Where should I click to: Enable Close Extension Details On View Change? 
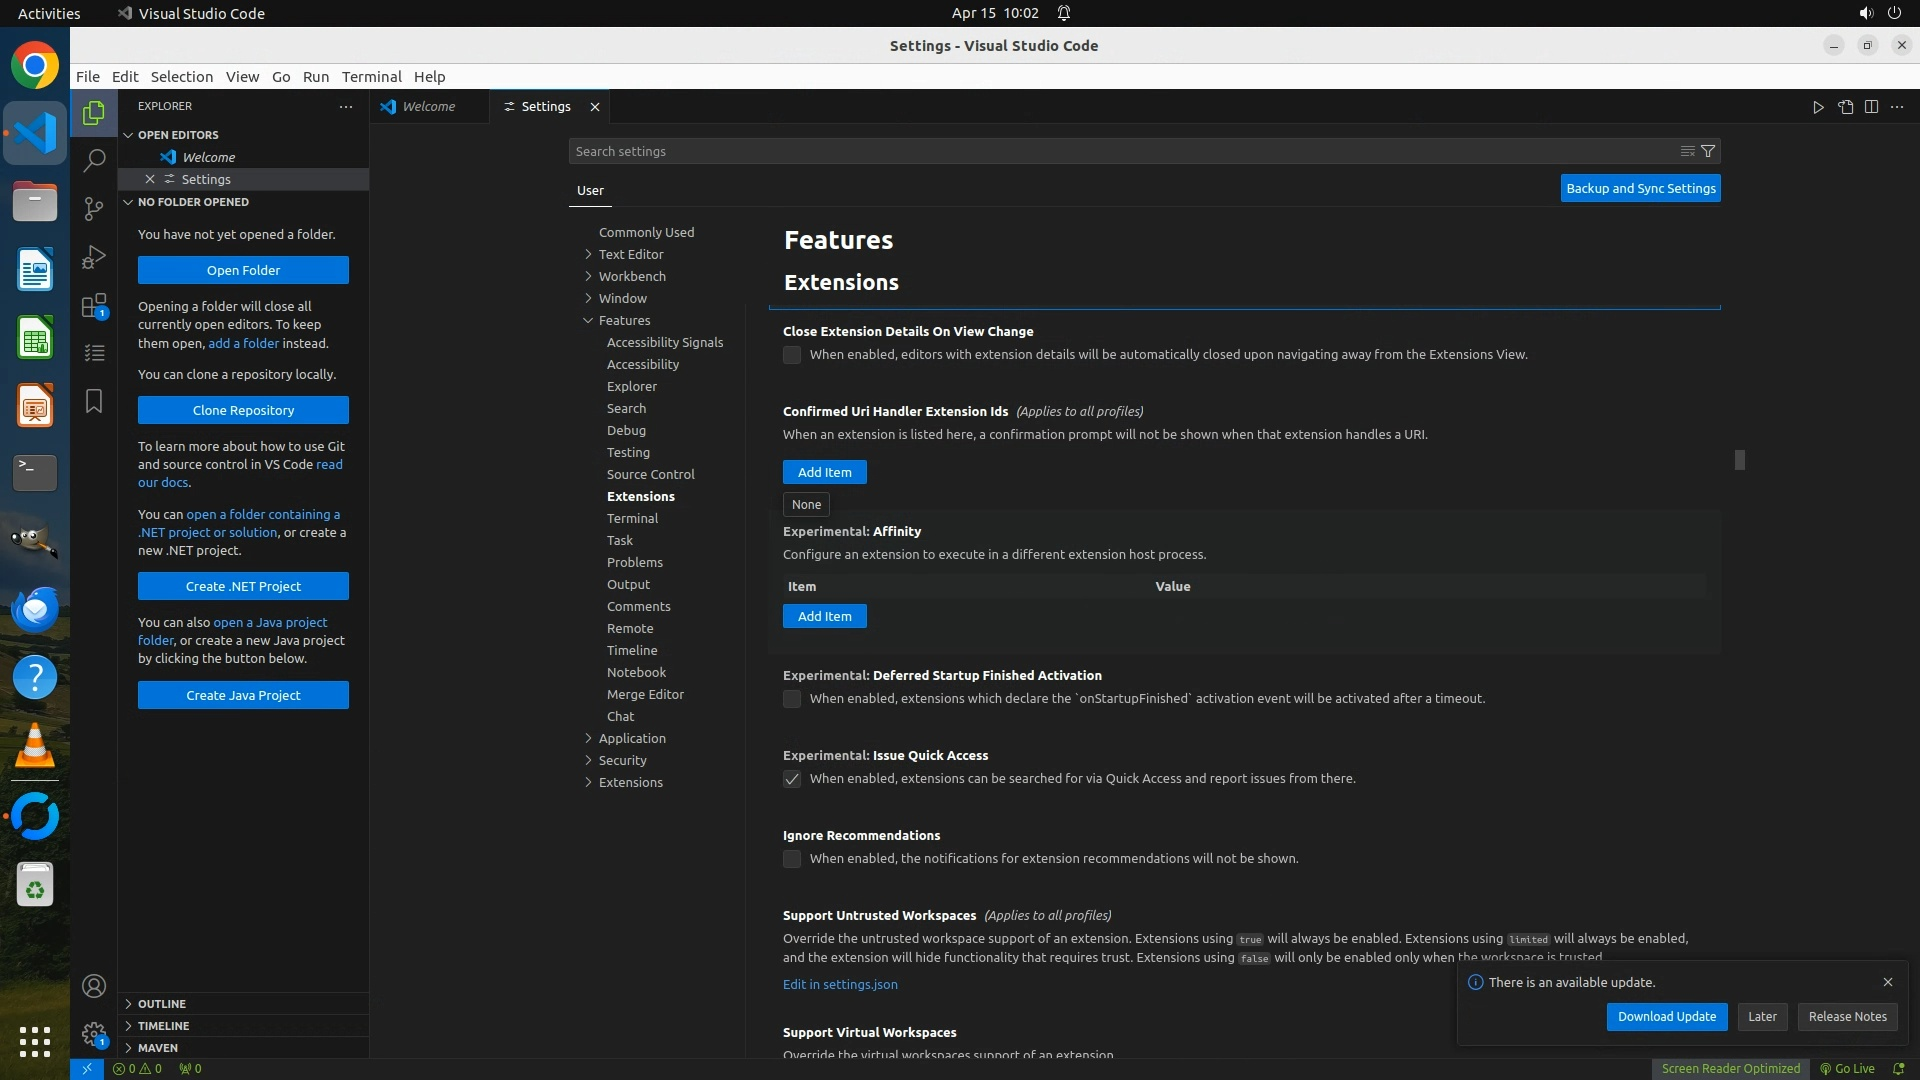[792, 355]
